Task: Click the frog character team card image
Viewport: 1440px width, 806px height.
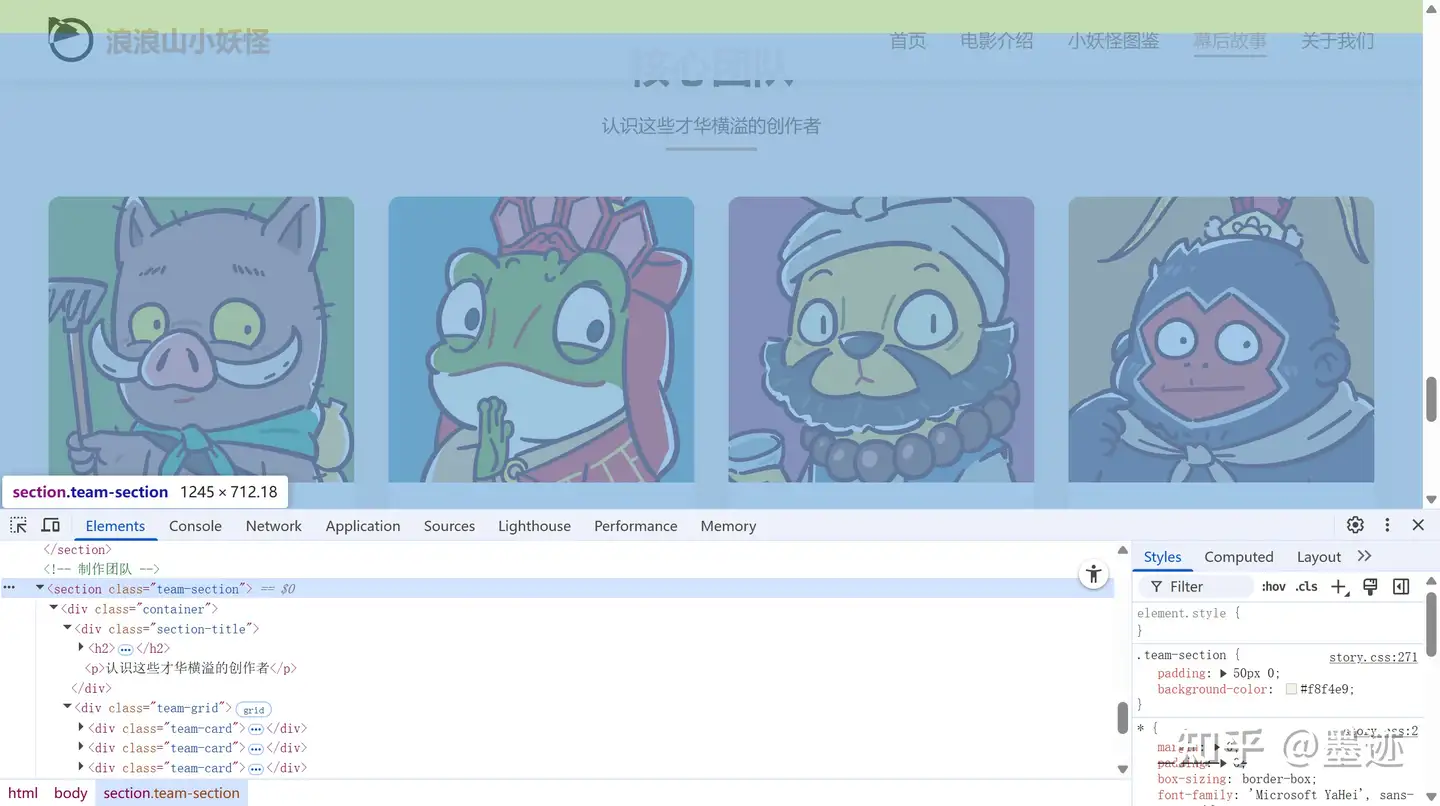Action: [541, 339]
